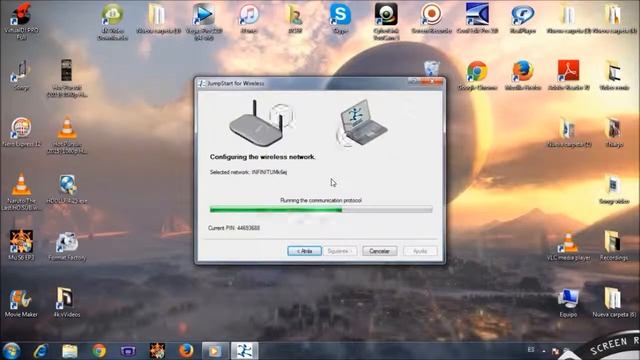Viewport: 640px width, 360px height.
Task: Click the Atrás back button
Action: (x=304, y=251)
